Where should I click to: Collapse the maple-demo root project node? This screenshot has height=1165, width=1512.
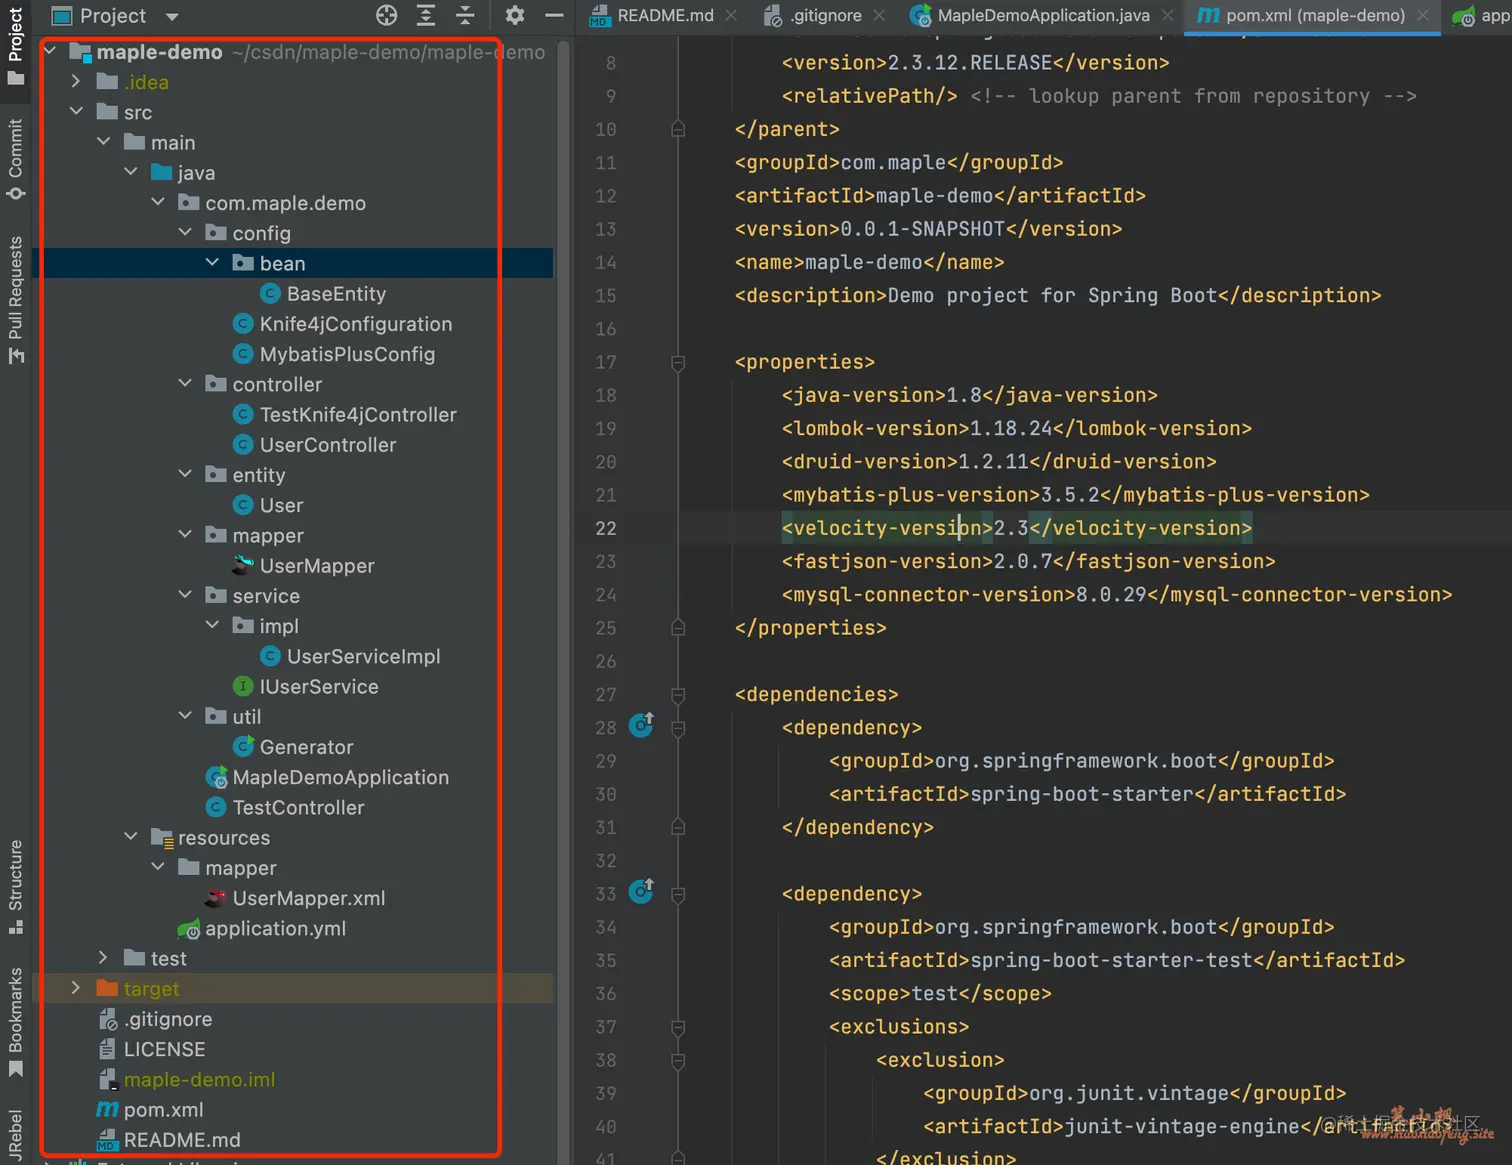50,51
